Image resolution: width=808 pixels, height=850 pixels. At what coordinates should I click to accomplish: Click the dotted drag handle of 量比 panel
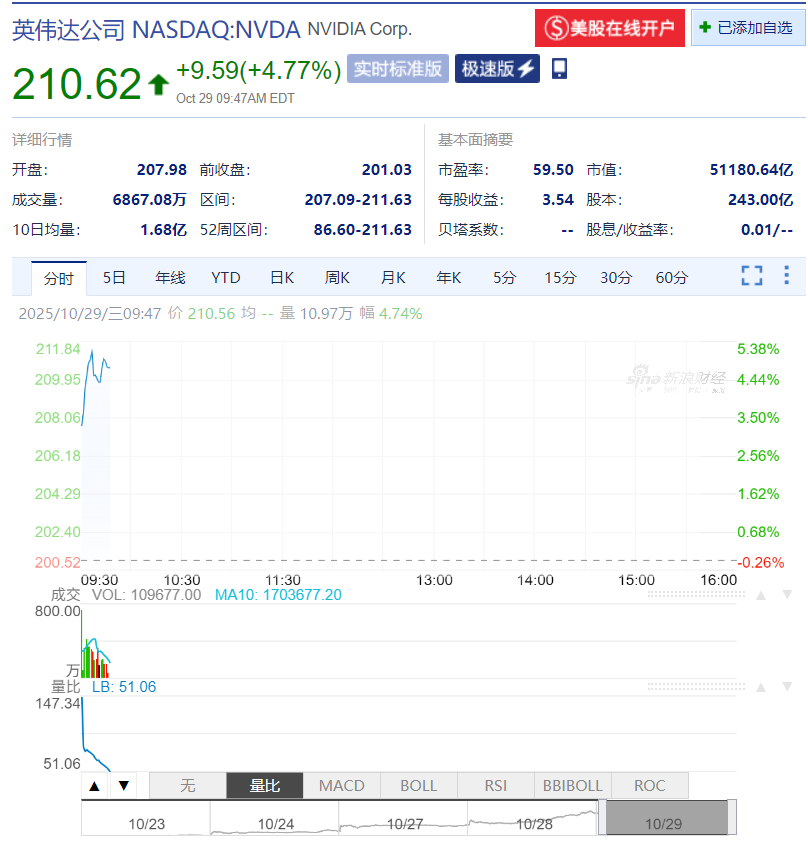[x=696, y=687]
